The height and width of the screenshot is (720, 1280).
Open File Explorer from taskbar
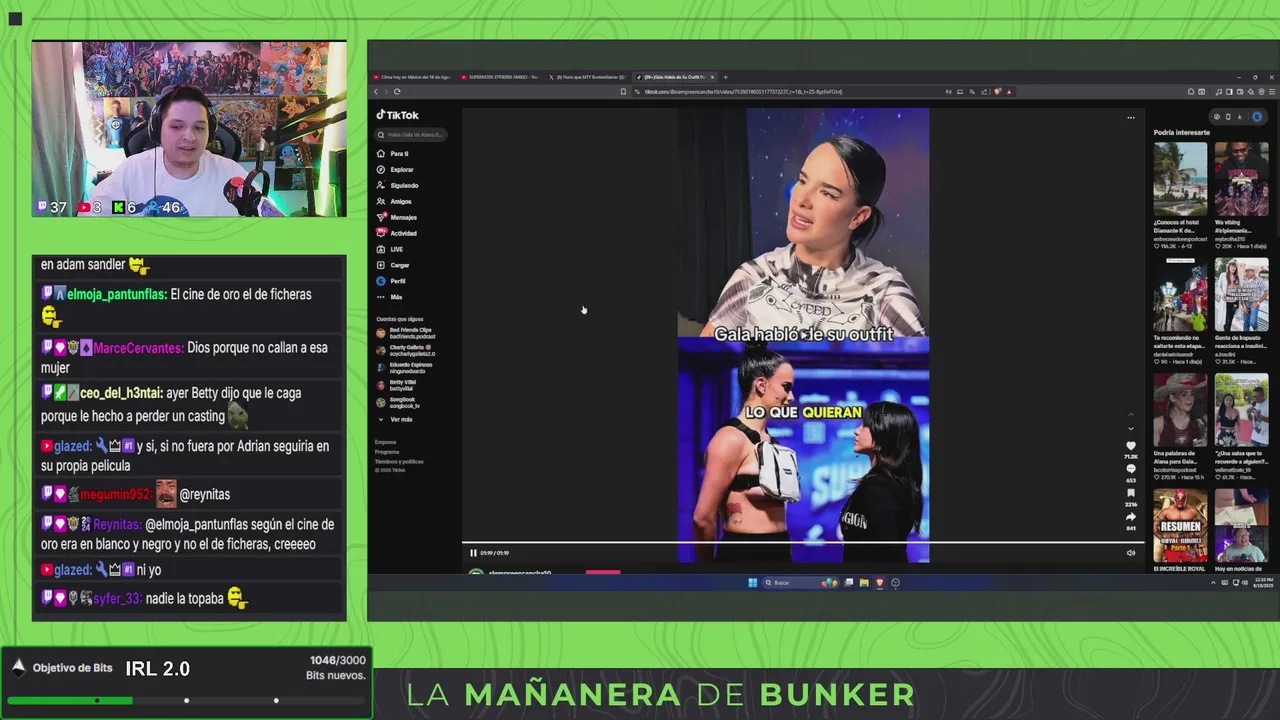click(864, 583)
